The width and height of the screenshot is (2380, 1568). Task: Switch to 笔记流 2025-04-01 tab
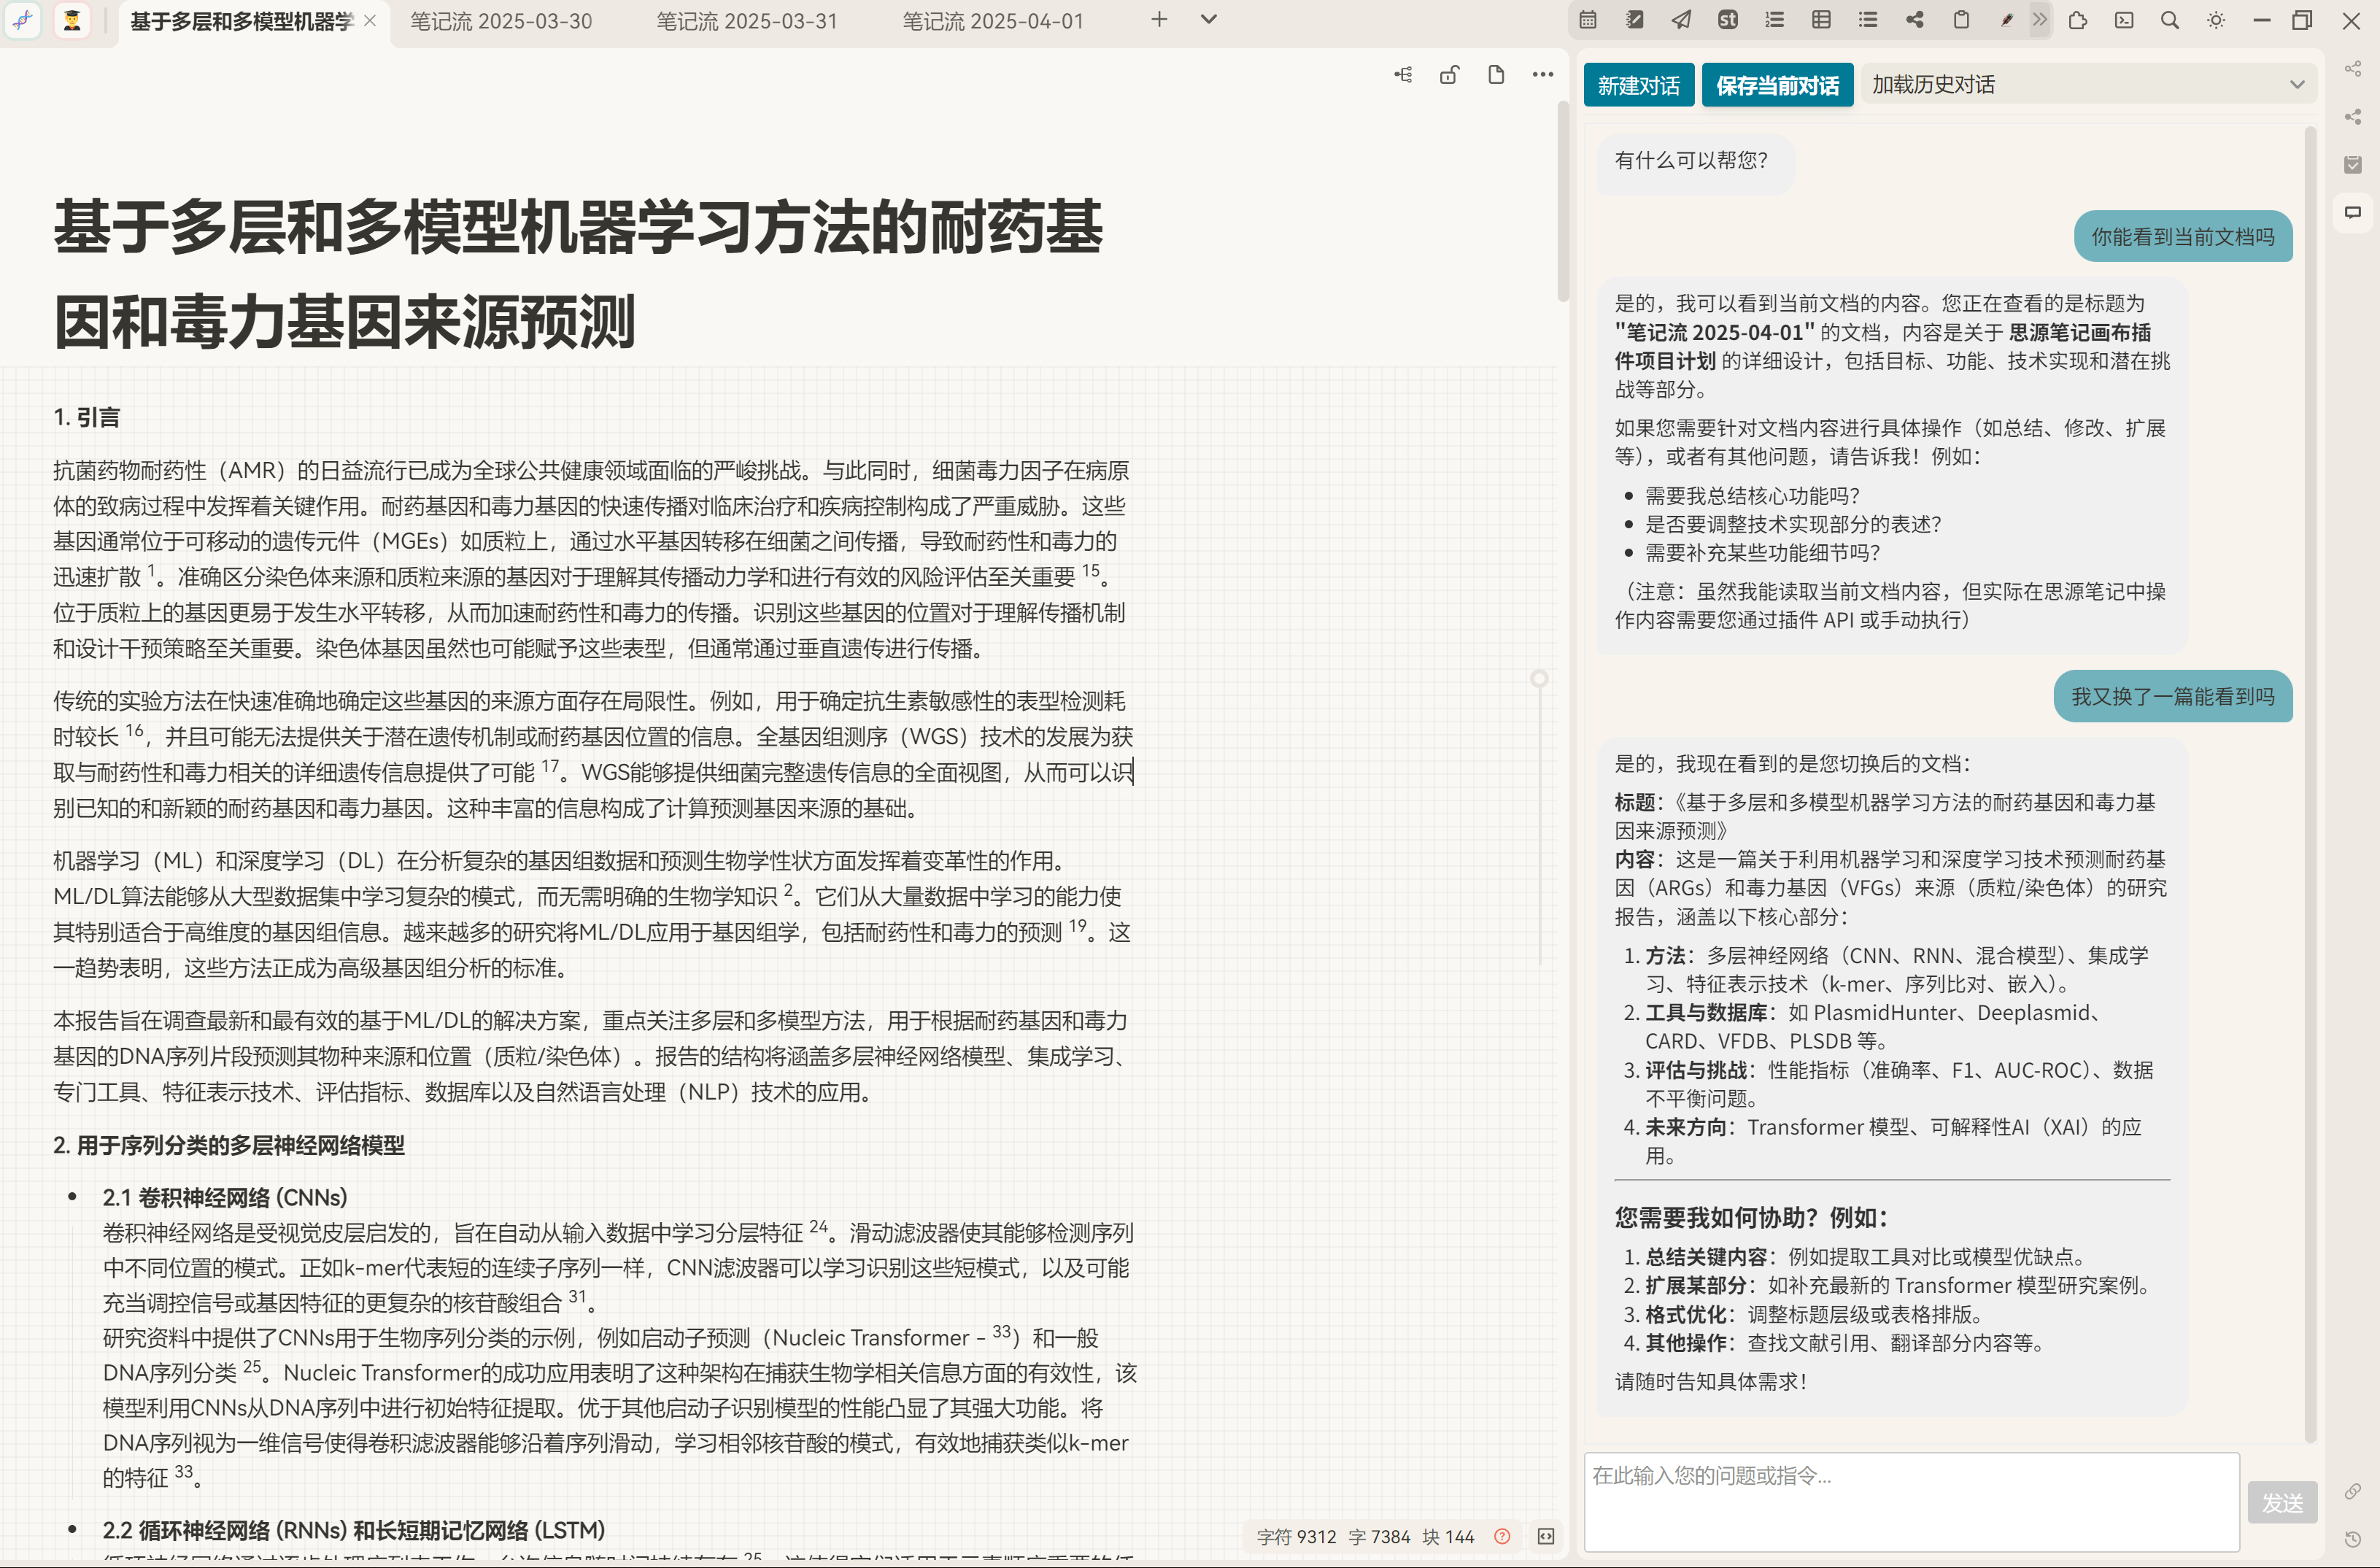pos(992,21)
